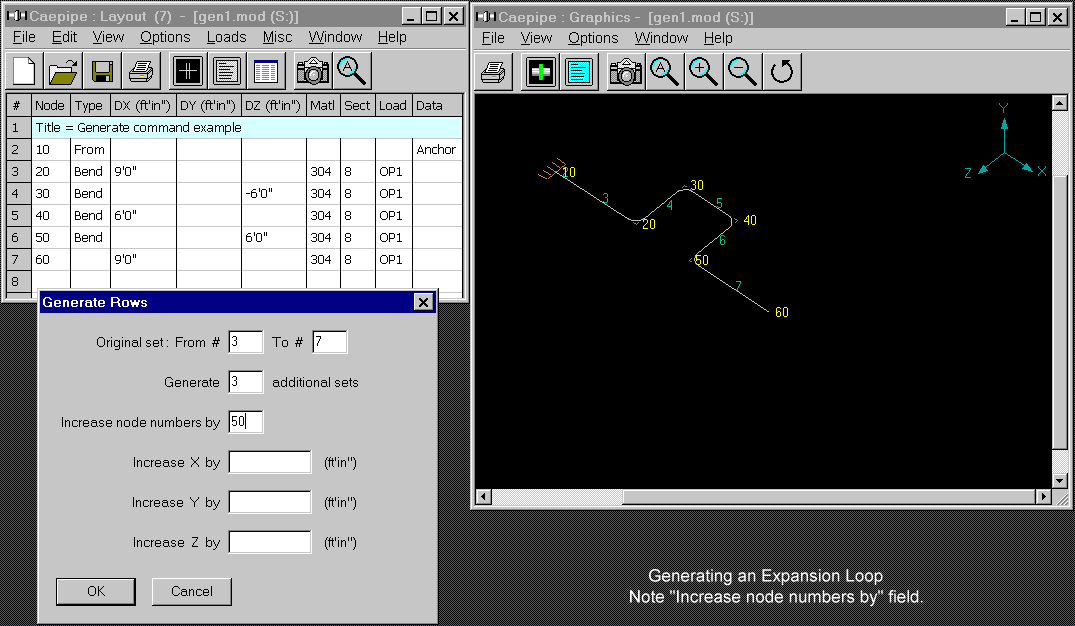The image size is (1075, 626).
Task: Click the green cross Layout icon in Graphics toolbar
Action: [x=540, y=72]
